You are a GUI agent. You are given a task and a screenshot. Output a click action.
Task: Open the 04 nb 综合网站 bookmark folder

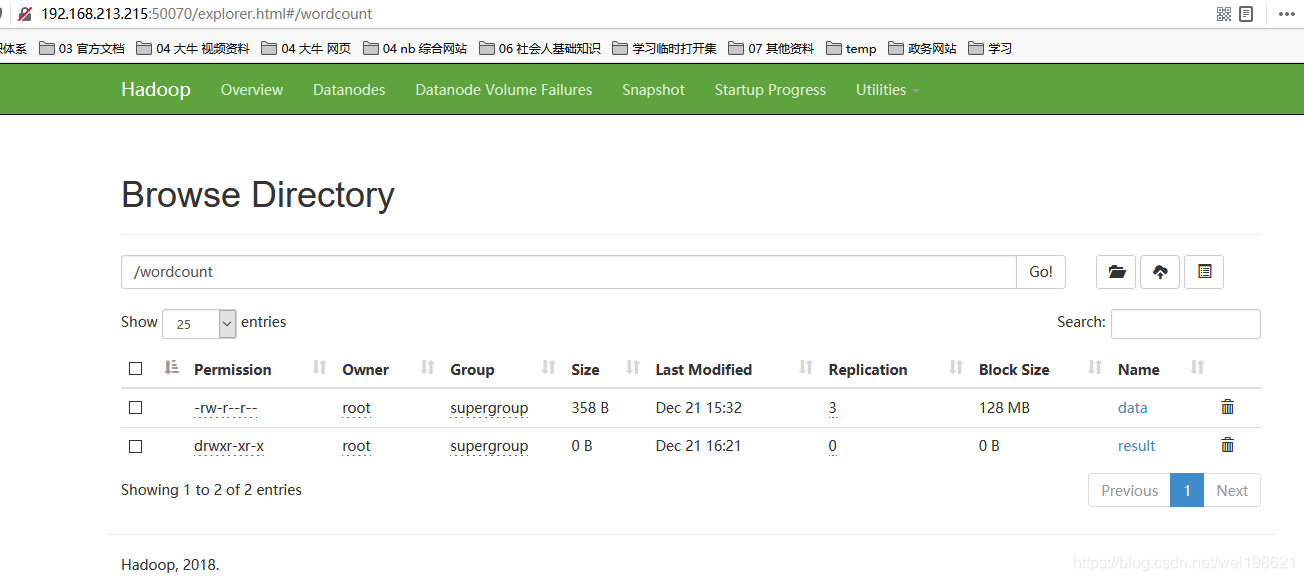coord(415,48)
